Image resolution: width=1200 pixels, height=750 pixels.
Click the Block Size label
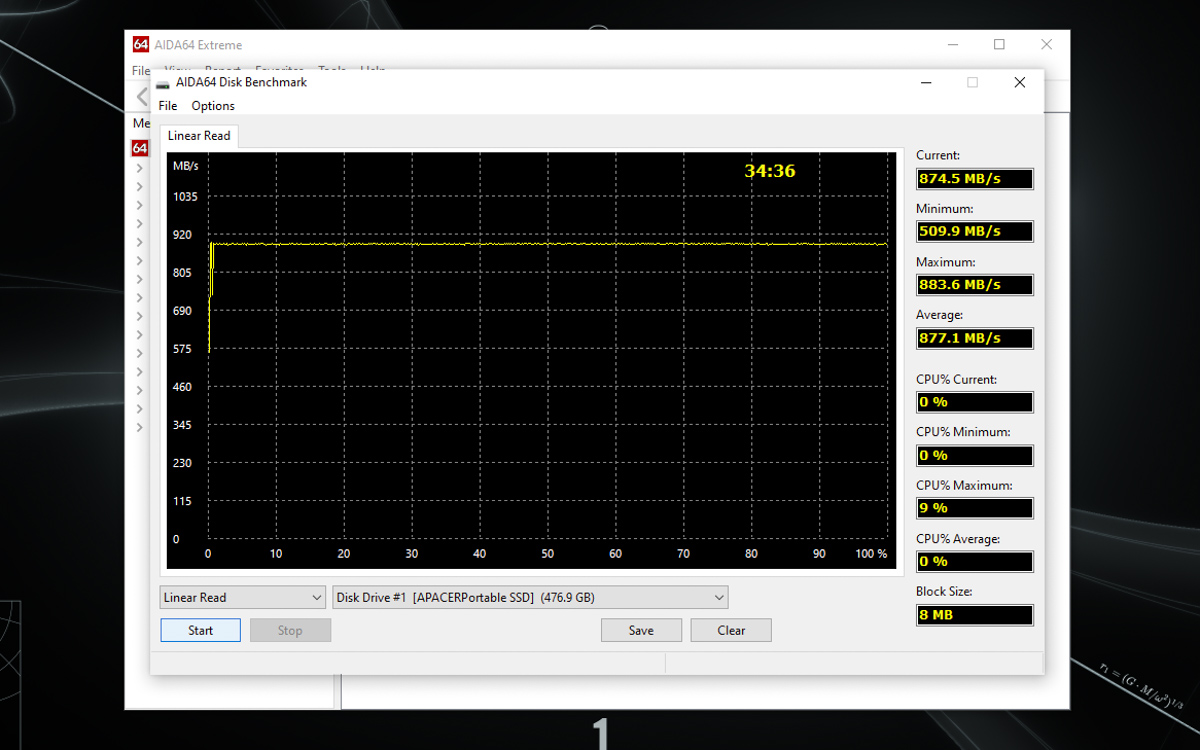click(944, 592)
